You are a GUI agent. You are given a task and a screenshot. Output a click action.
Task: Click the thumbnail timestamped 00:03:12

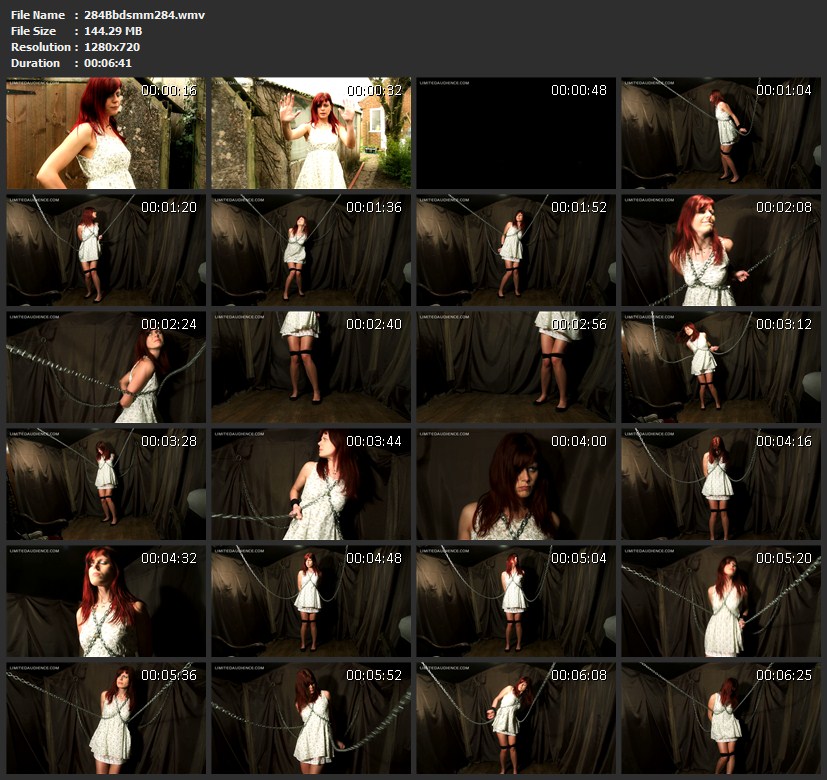[x=721, y=367]
